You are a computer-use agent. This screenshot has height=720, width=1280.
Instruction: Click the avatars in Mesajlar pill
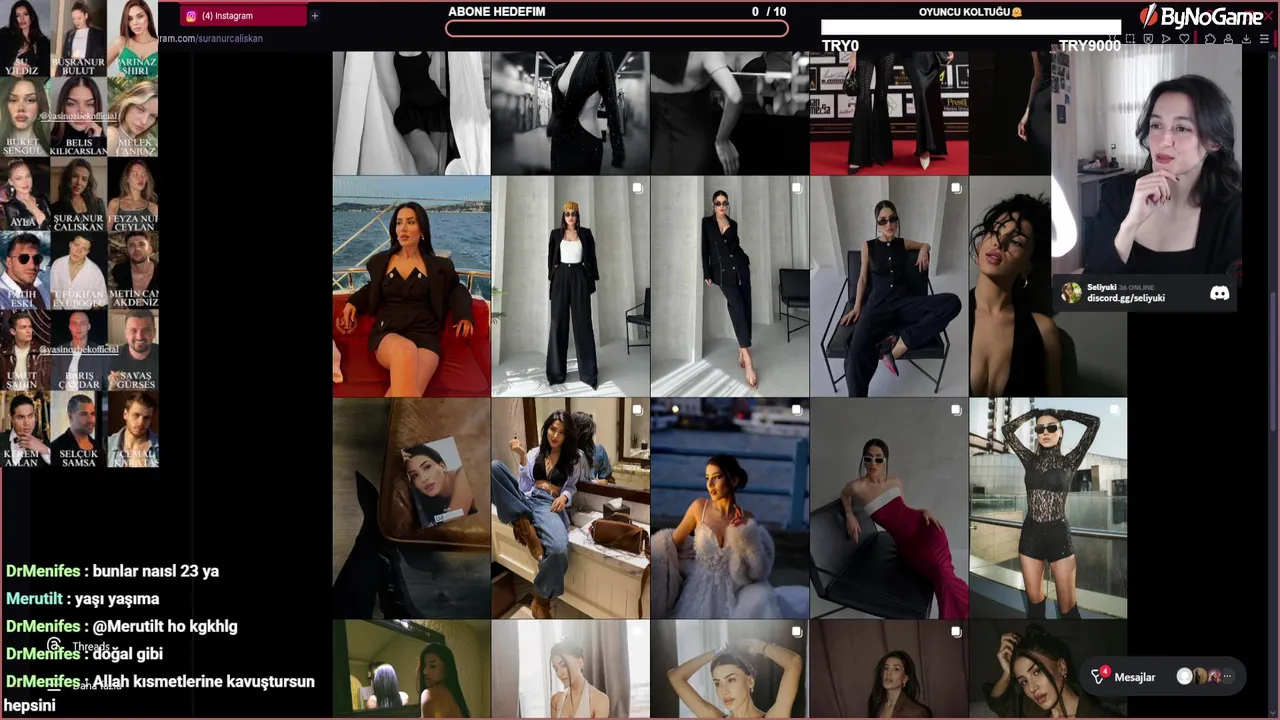(x=1205, y=677)
